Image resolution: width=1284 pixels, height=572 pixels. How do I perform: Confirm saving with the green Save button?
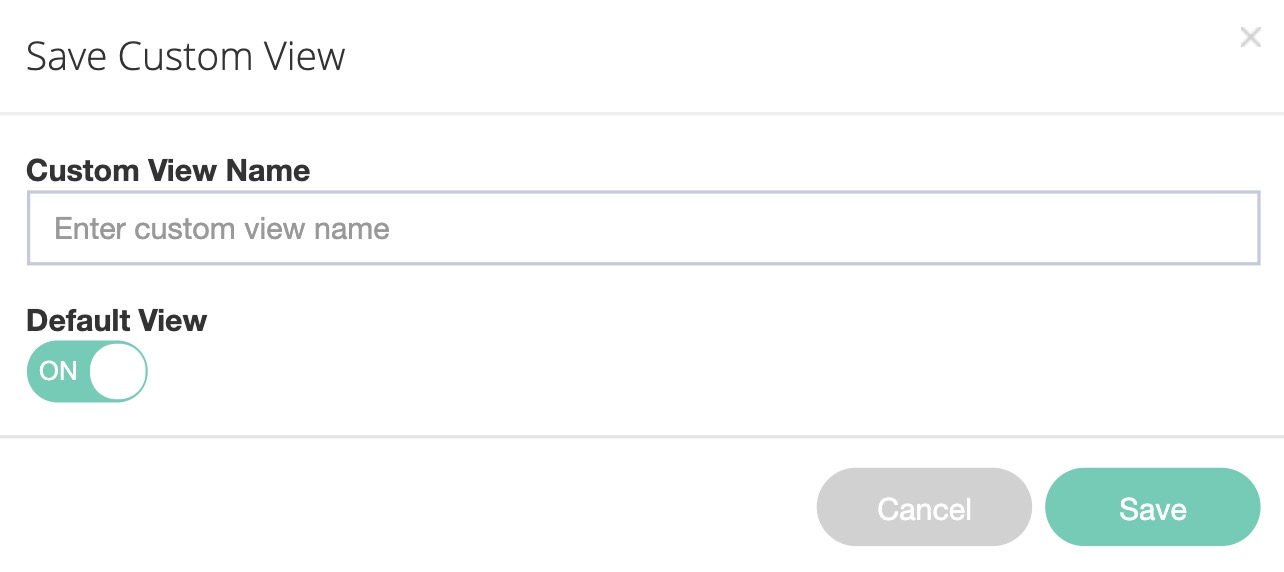tap(1152, 508)
